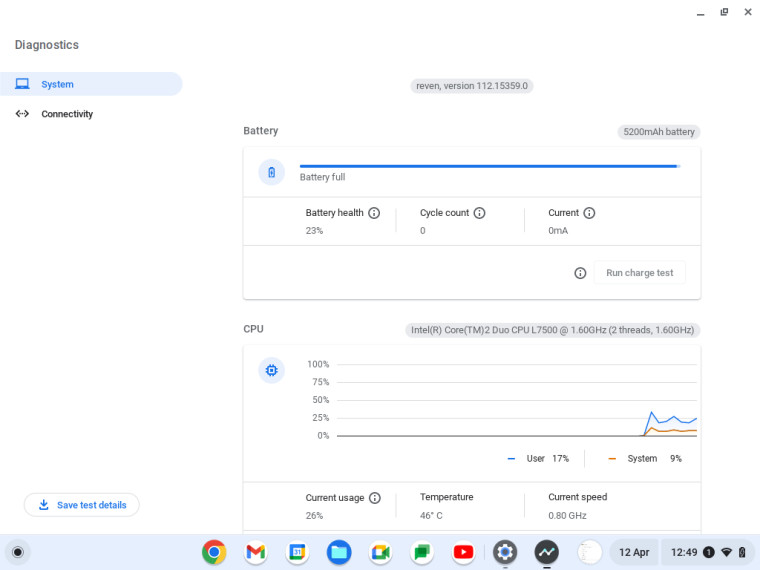Open Gmail from the shelf

pyautogui.click(x=255, y=552)
